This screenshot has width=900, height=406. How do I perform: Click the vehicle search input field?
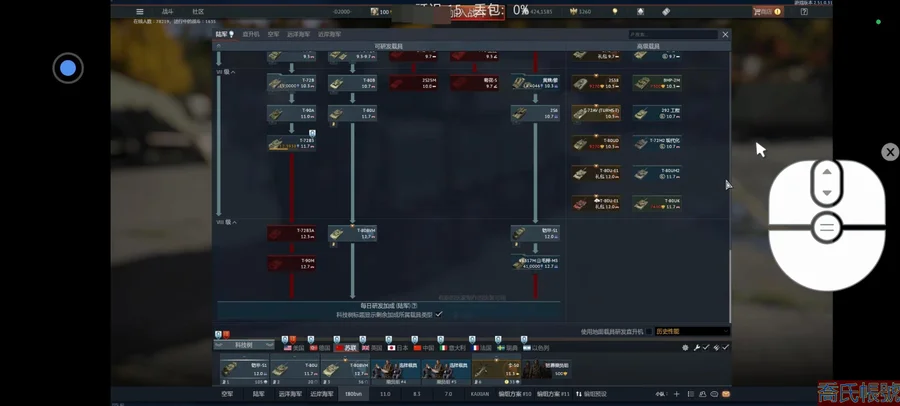672,34
